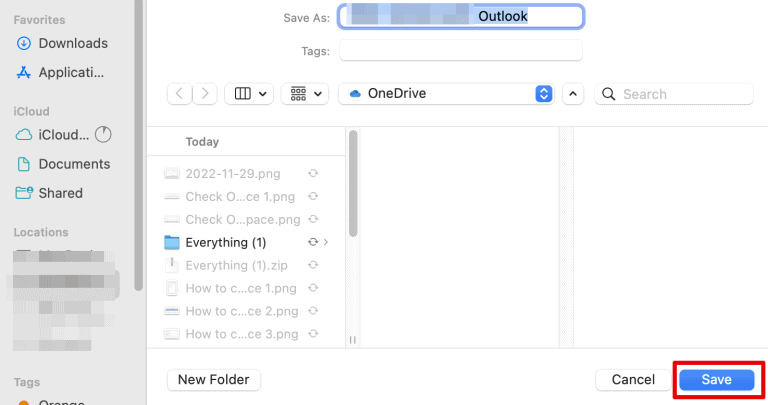Collapse the dialog with the up chevron button

point(573,94)
